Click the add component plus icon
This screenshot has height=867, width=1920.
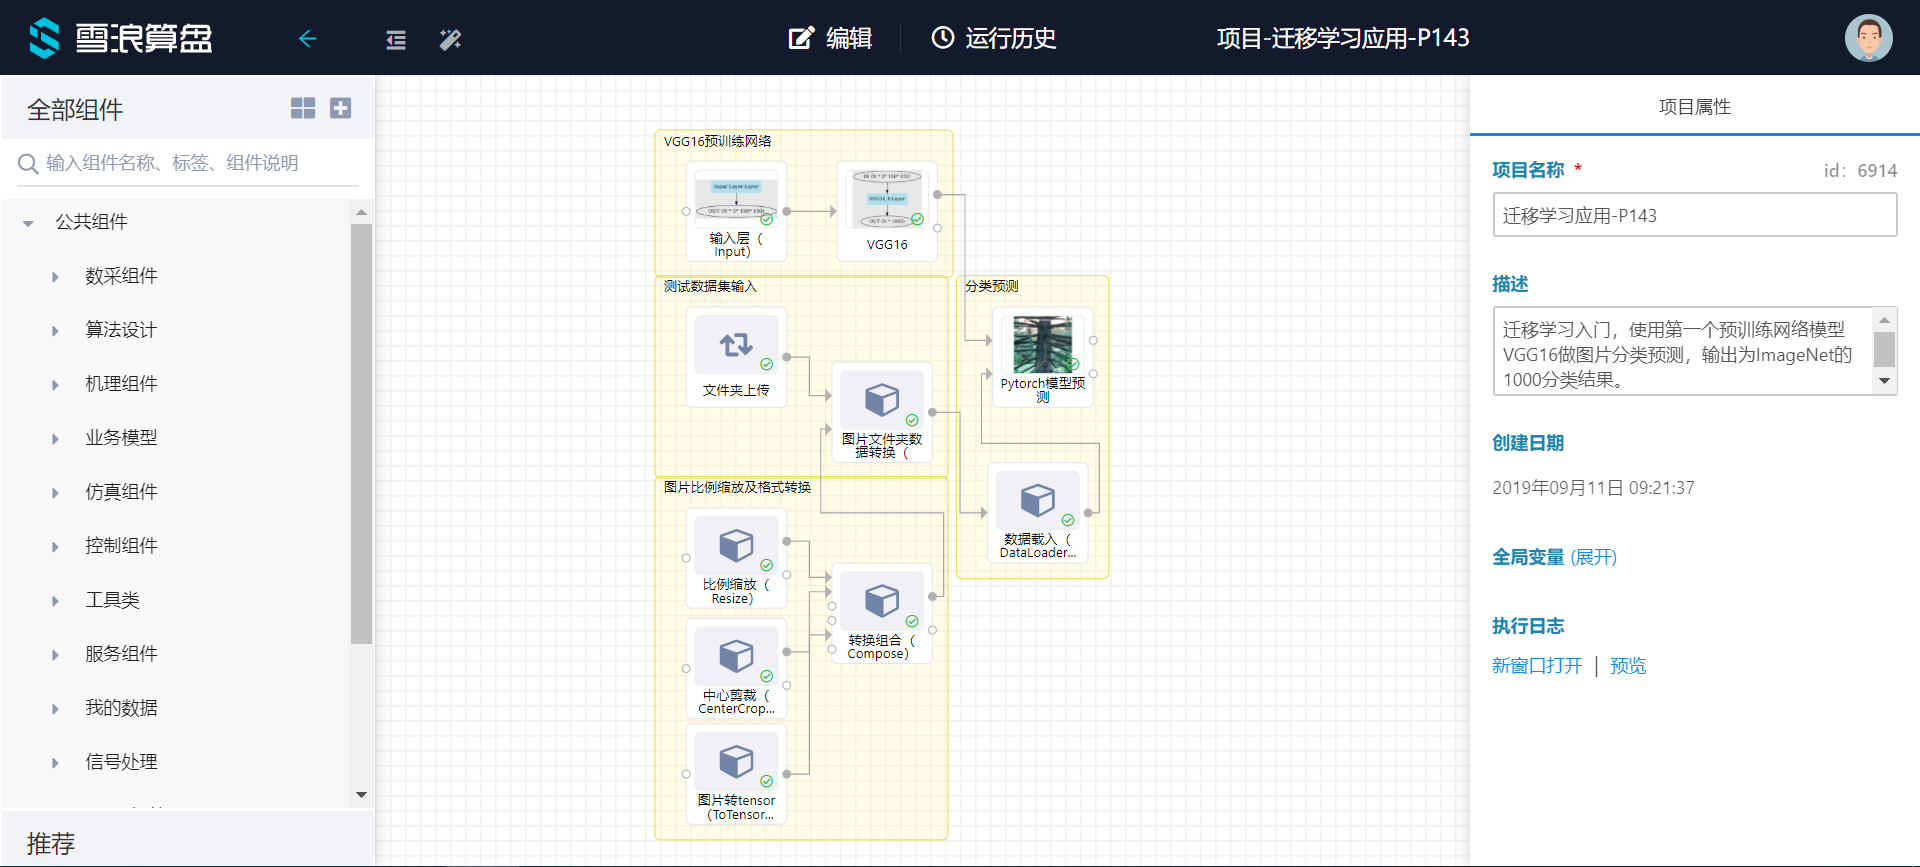341,108
